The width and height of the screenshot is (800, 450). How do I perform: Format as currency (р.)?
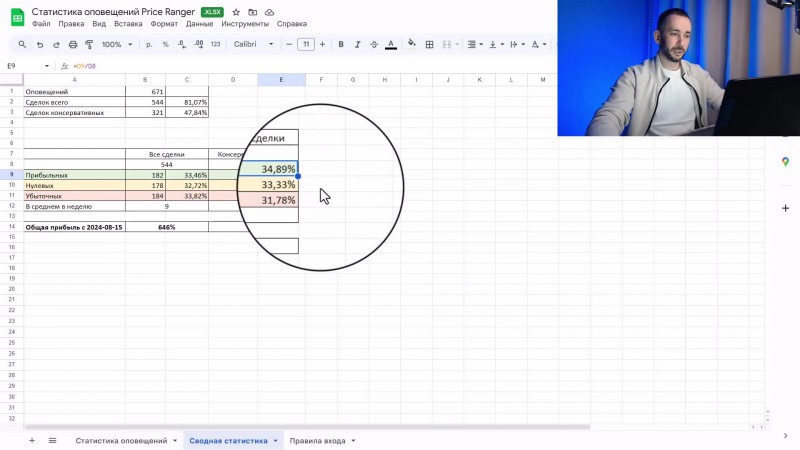coord(149,44)
